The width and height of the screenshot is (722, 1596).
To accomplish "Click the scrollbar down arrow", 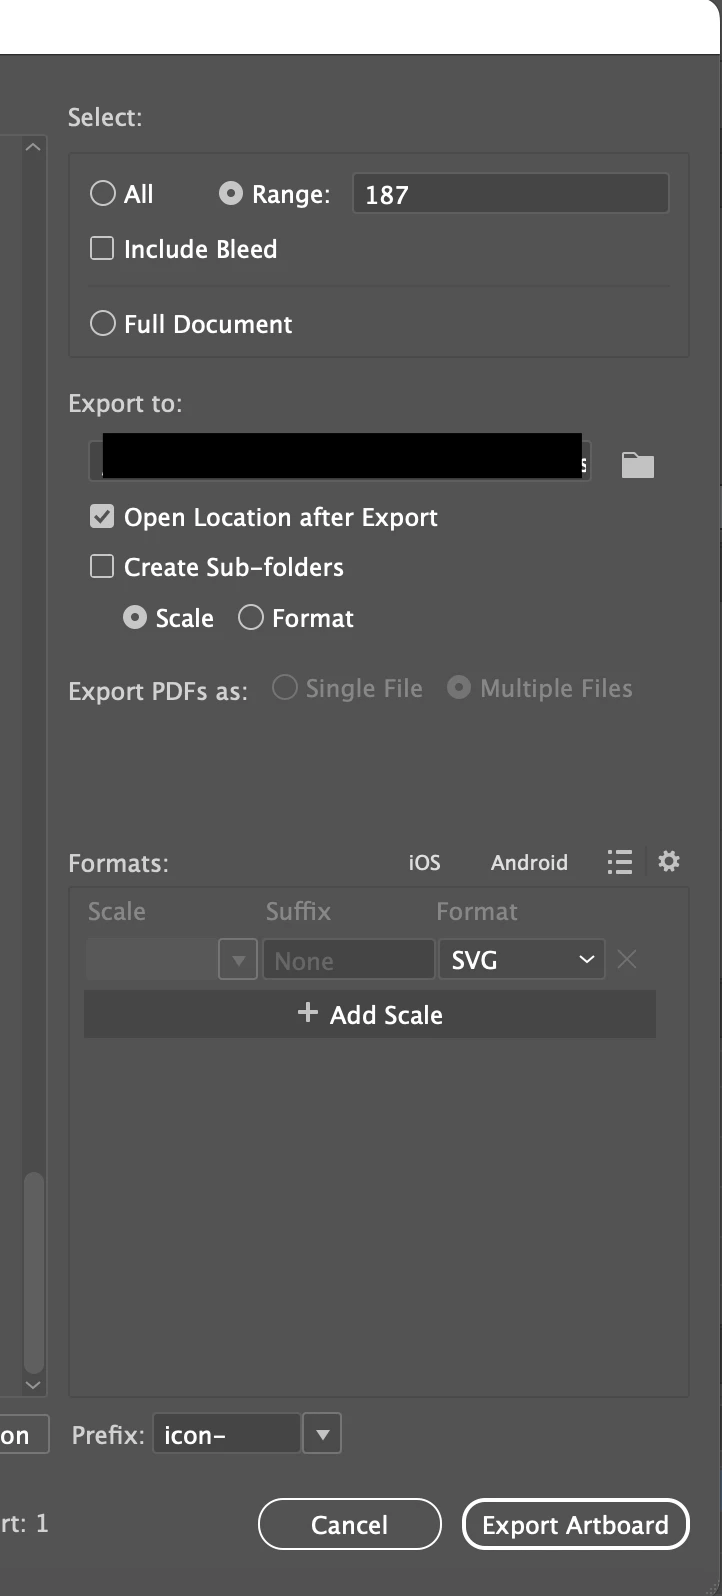I will point(33,1385).
